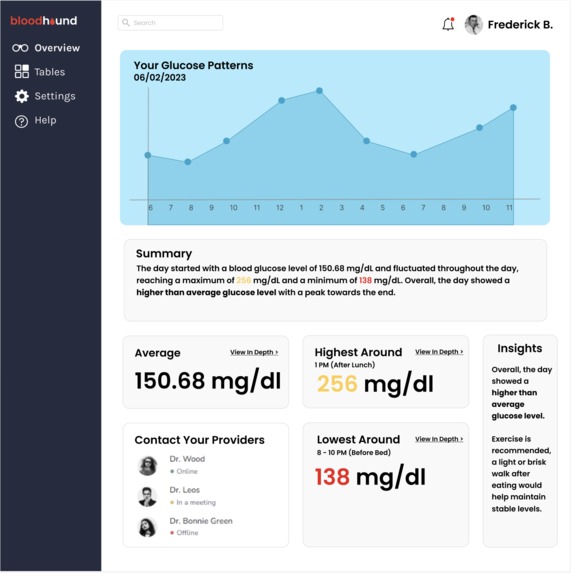The width and height of the screenshot is (571, 573).
Task: Open View In Depth for Lowest Around
Action: point(439,439)
